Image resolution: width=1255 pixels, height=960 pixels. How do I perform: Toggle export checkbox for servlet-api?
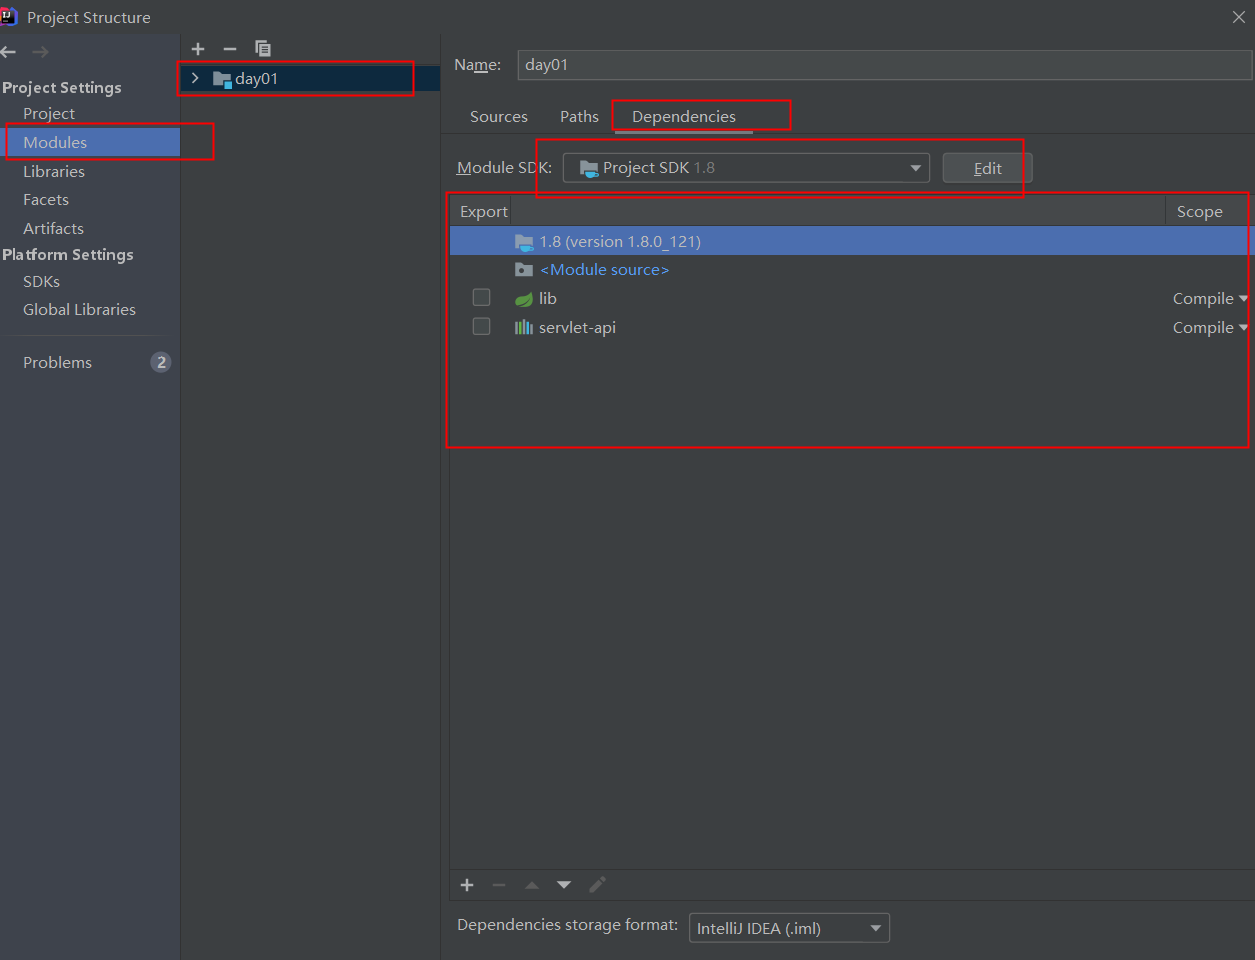pyautogui.click(x=481, y=327)
